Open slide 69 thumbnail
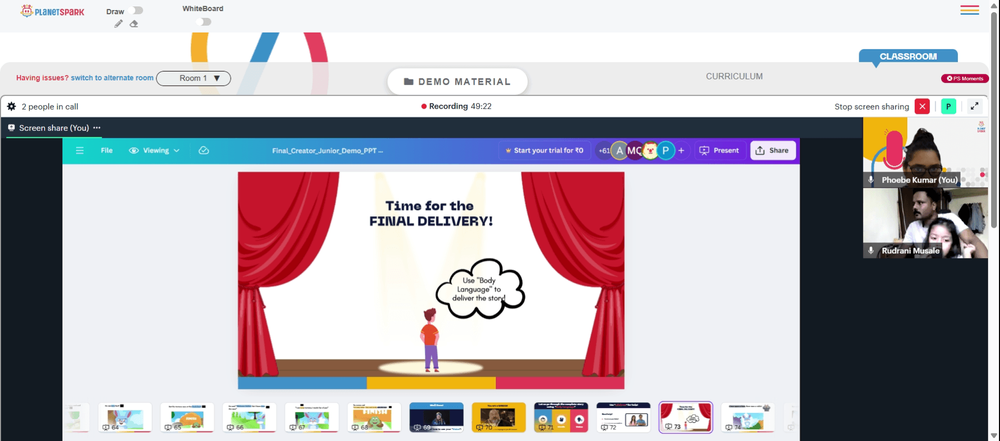 (x=436, y=417)
